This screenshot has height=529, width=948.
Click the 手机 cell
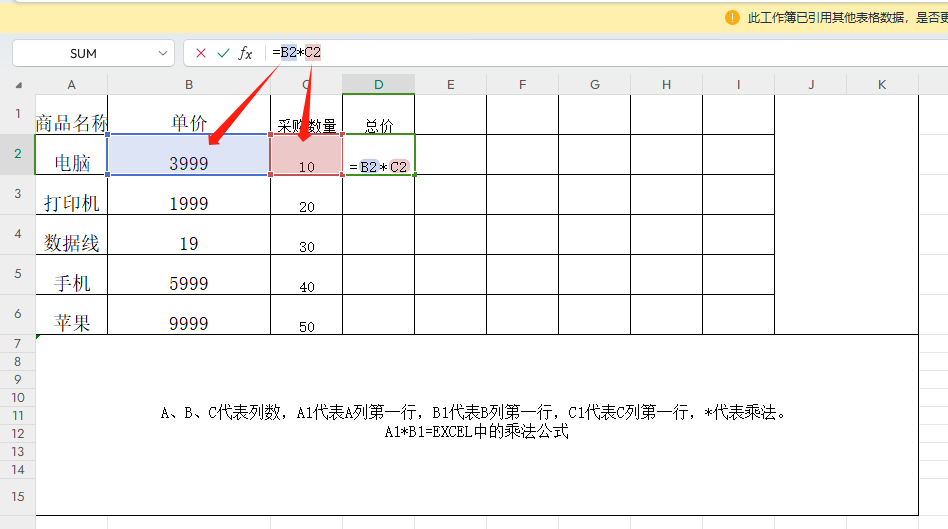pos(71,274)
